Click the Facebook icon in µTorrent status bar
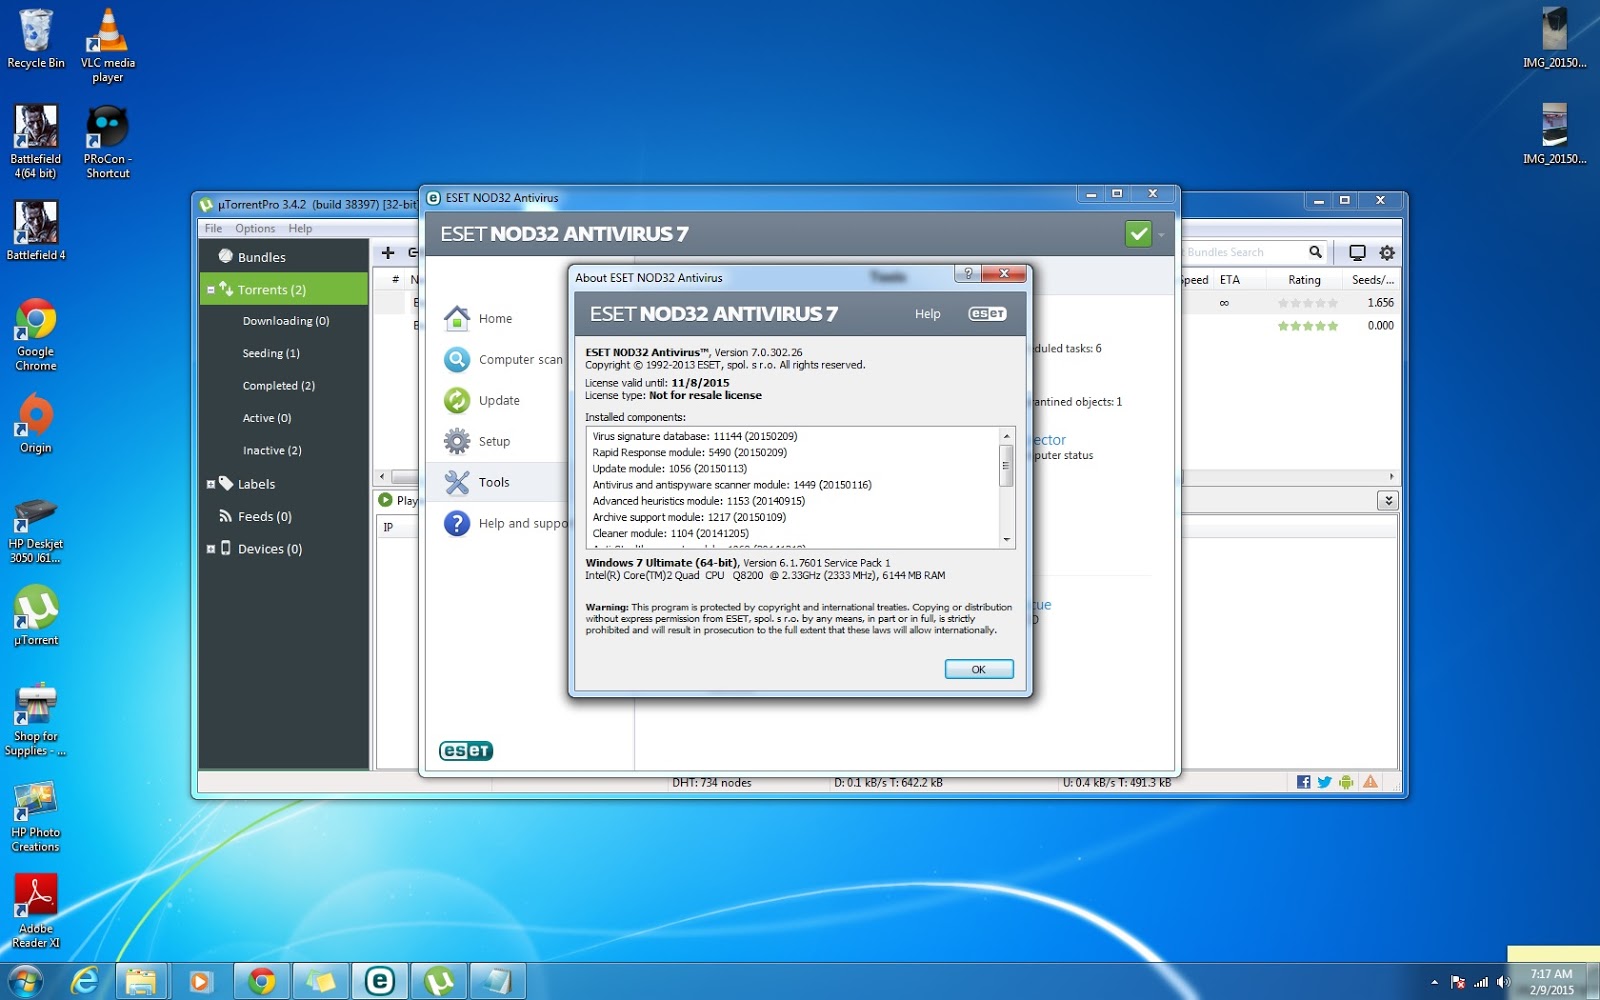The image size is (1600, 1000). point(1303,782)
